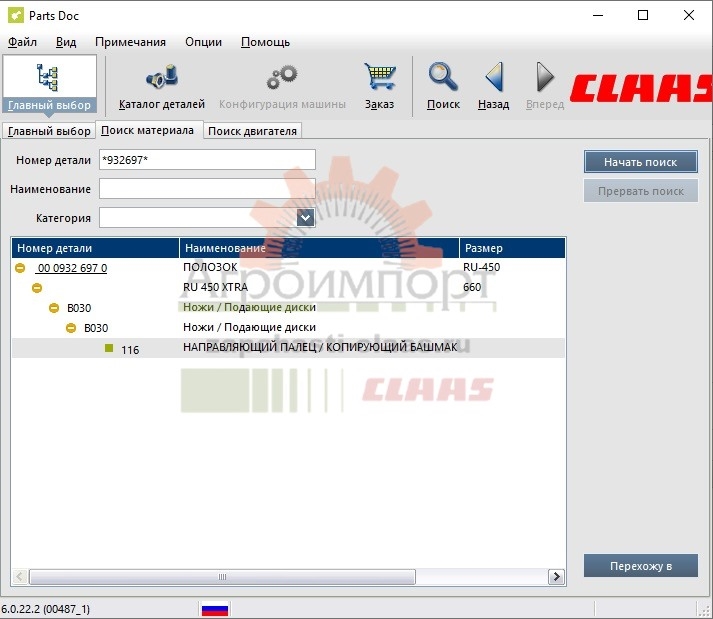Click the Parts Doc app icon in the title bar
Viewport: 713px width, 619px height.
[15, 15]
